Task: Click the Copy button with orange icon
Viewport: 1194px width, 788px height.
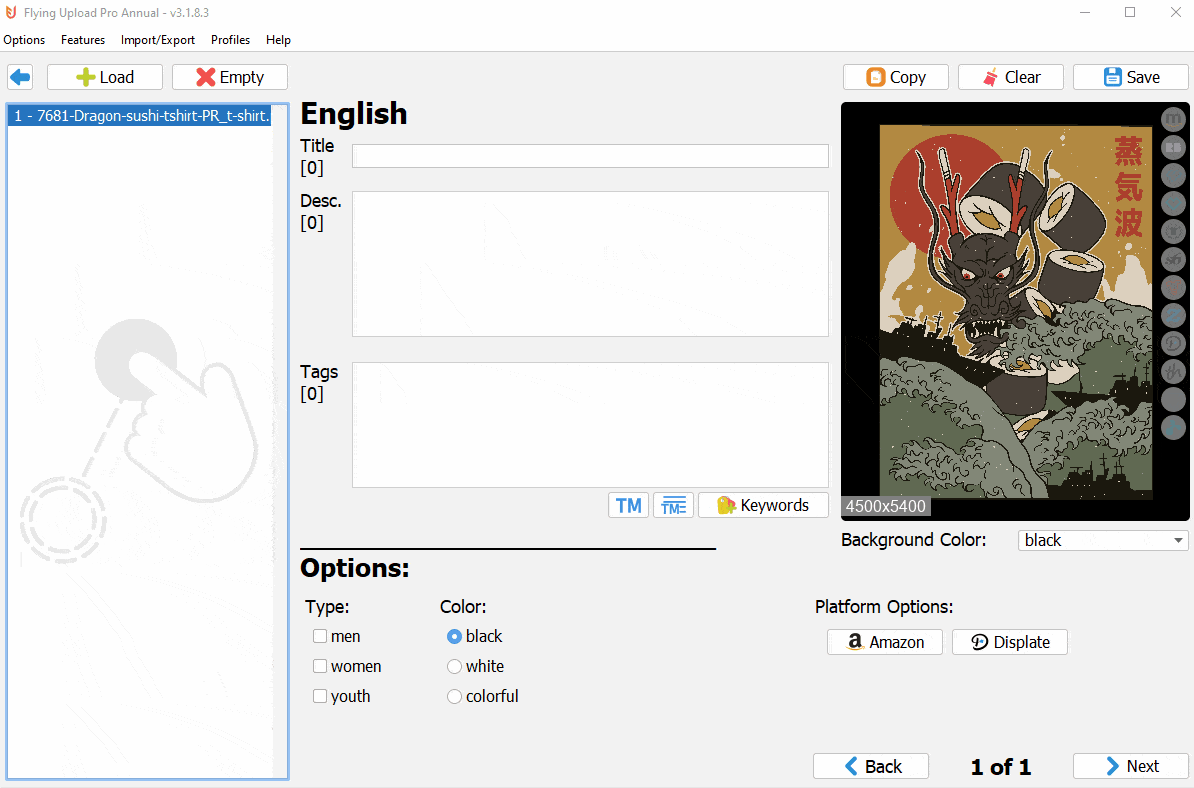Action: 896,77
